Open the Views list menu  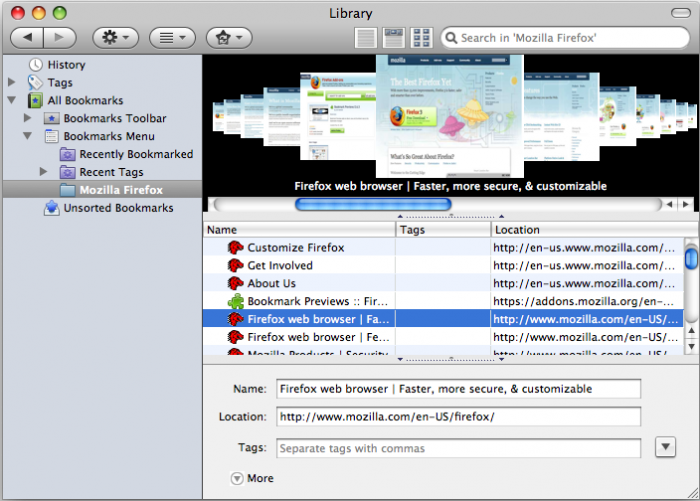[x=172, y=38]
